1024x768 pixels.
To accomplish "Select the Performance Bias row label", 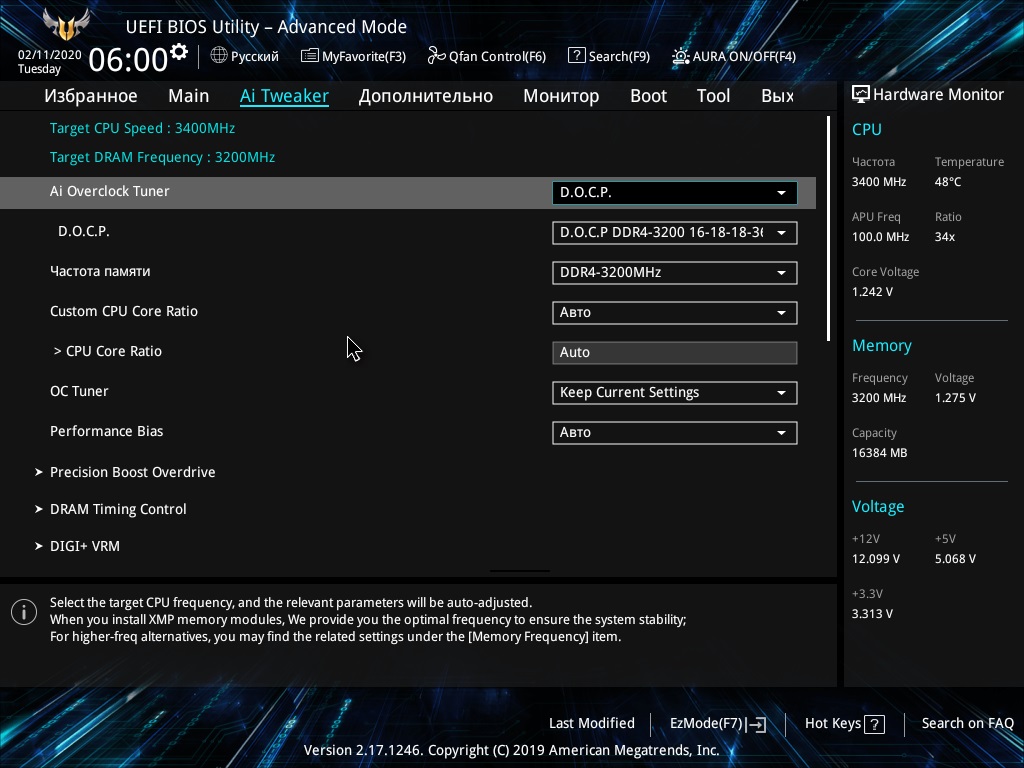I will pyautogui.click(x=106, y=431).
